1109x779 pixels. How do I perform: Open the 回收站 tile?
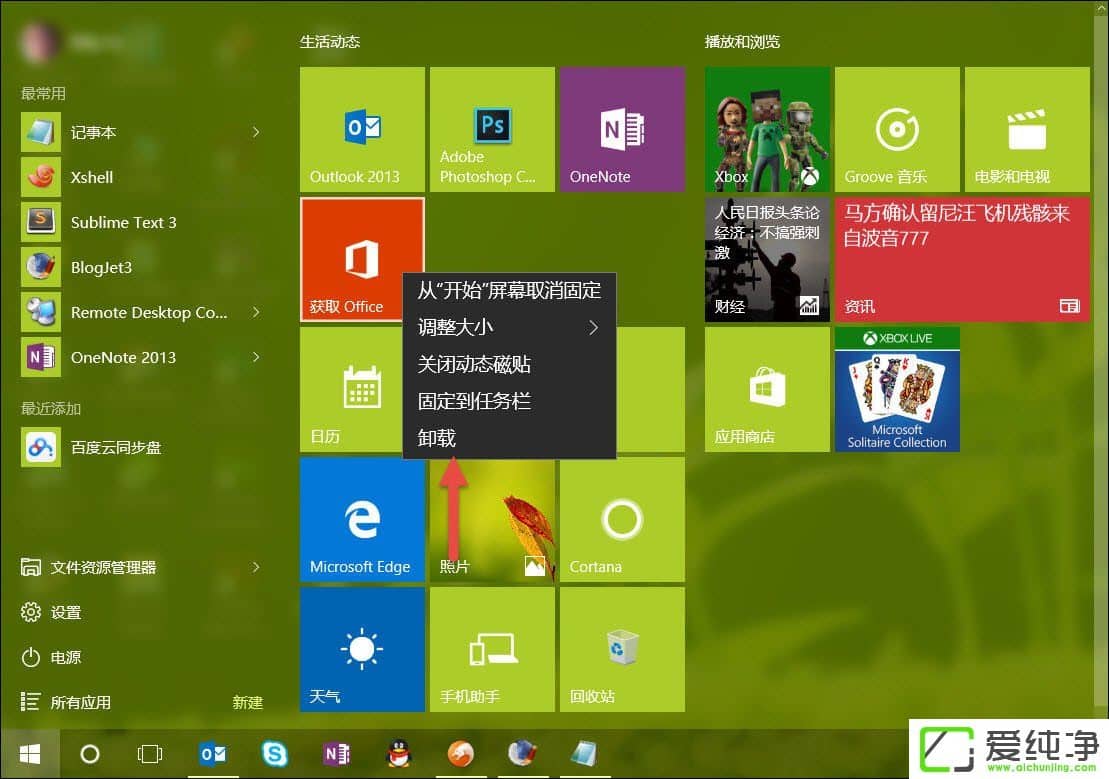(622, 649)
